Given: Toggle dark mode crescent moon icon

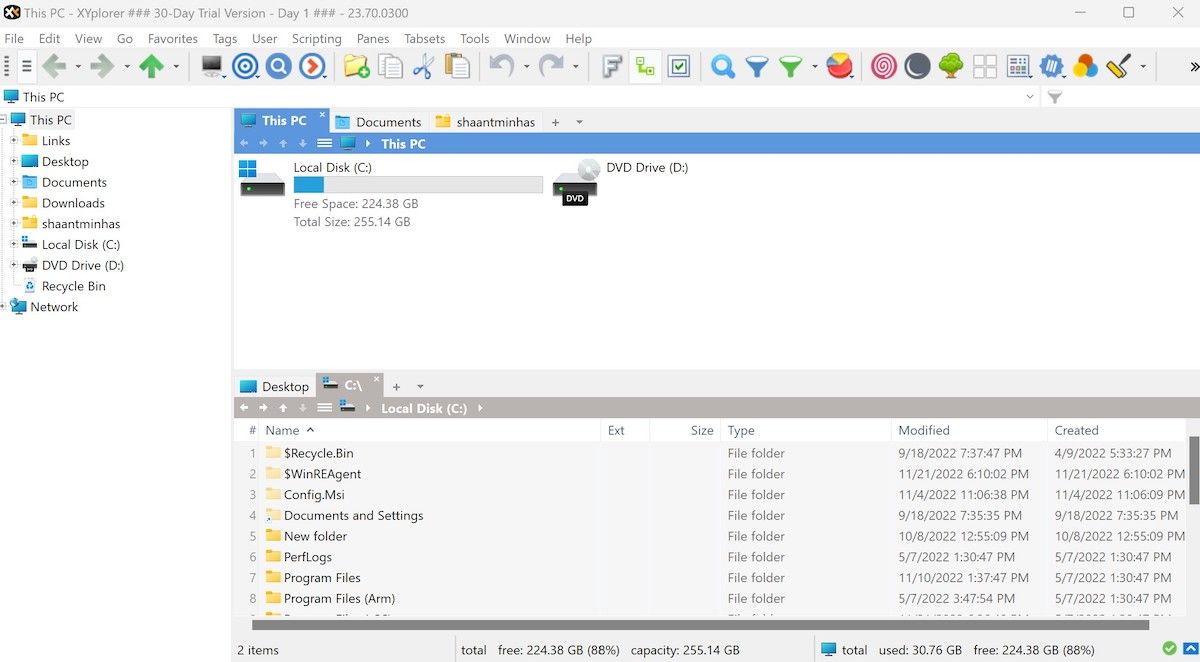Looking at the screenshot, I should [x=917, y=67].
